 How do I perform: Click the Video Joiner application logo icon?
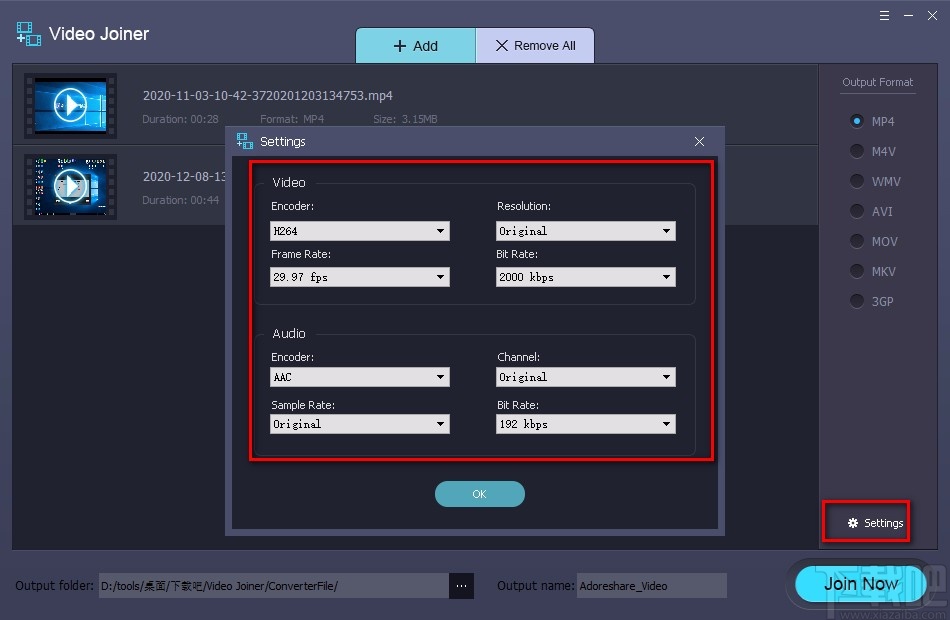click(x=28, y=33)
